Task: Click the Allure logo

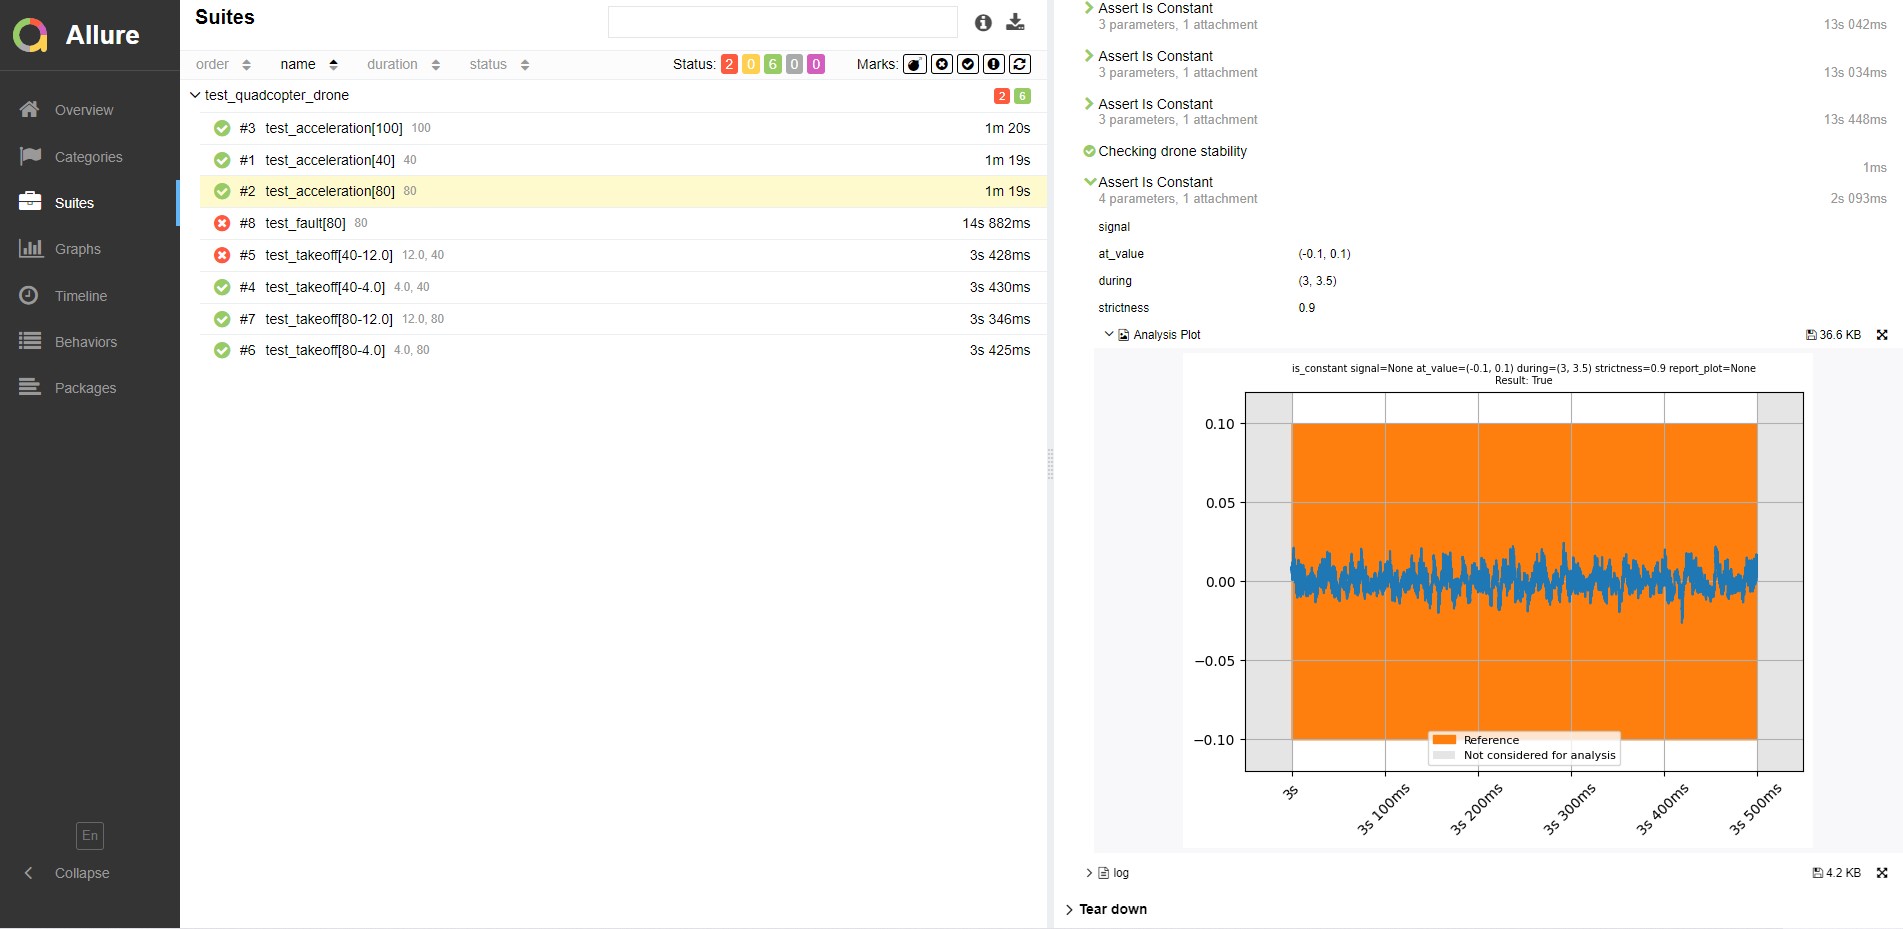Action: pos(30,35)
